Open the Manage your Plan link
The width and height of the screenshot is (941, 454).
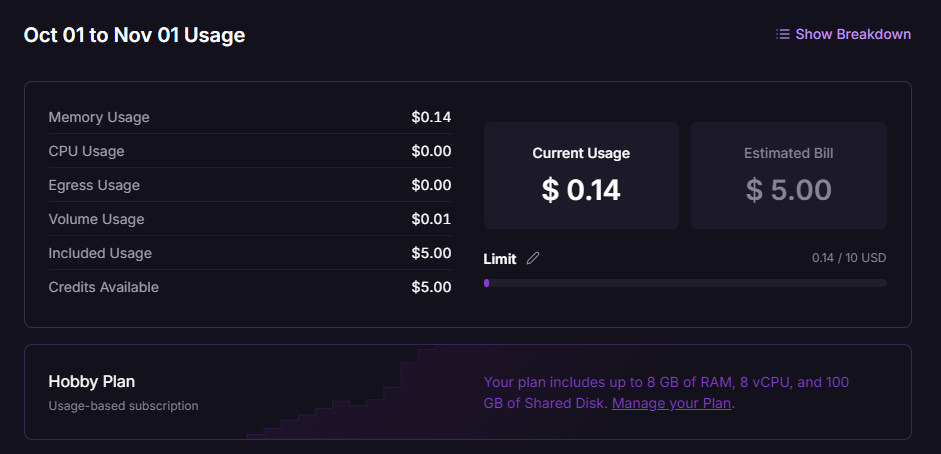(x=671, y=403)
